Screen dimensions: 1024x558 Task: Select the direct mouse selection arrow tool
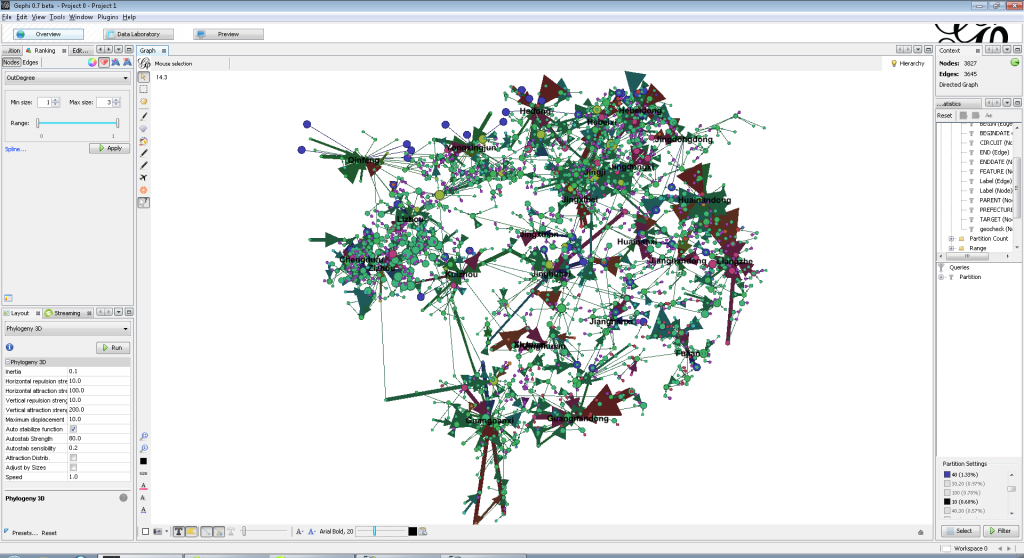[x=144, y=76]
